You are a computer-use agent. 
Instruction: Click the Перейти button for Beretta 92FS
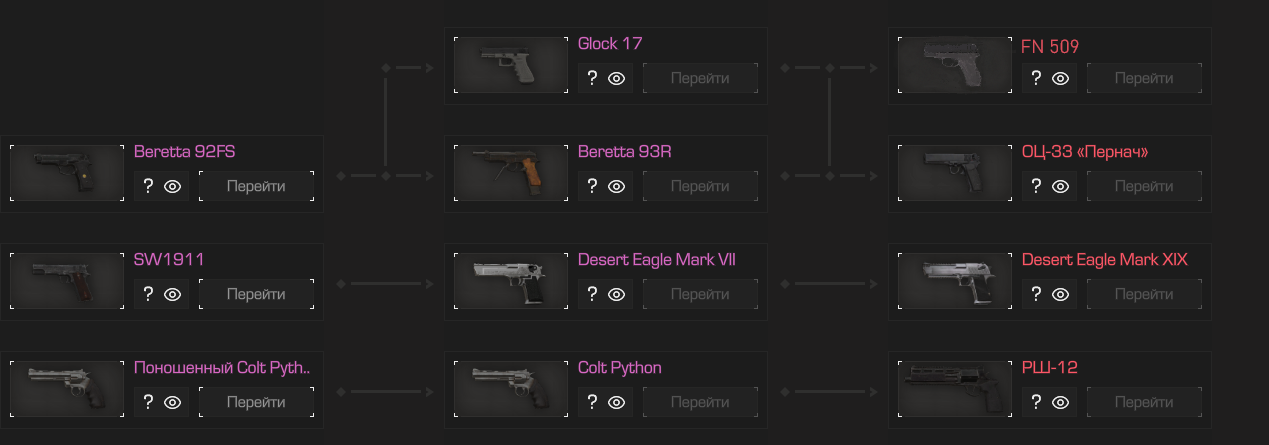pos(256,186)
